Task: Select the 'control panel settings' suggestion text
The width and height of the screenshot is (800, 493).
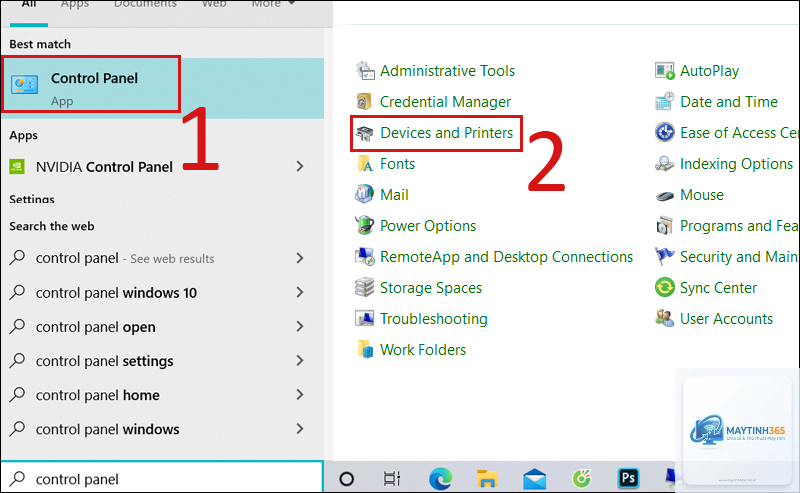Action: pos(104,361)
